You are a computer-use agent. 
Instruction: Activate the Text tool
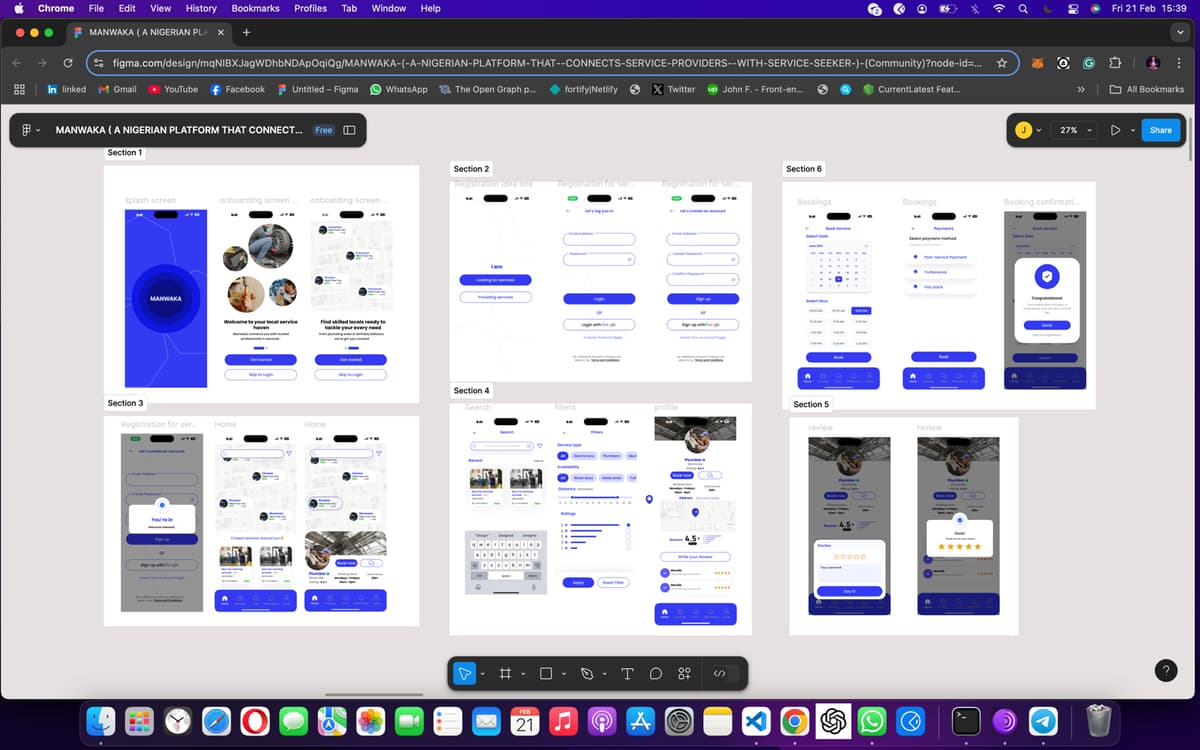coord(627,674)
